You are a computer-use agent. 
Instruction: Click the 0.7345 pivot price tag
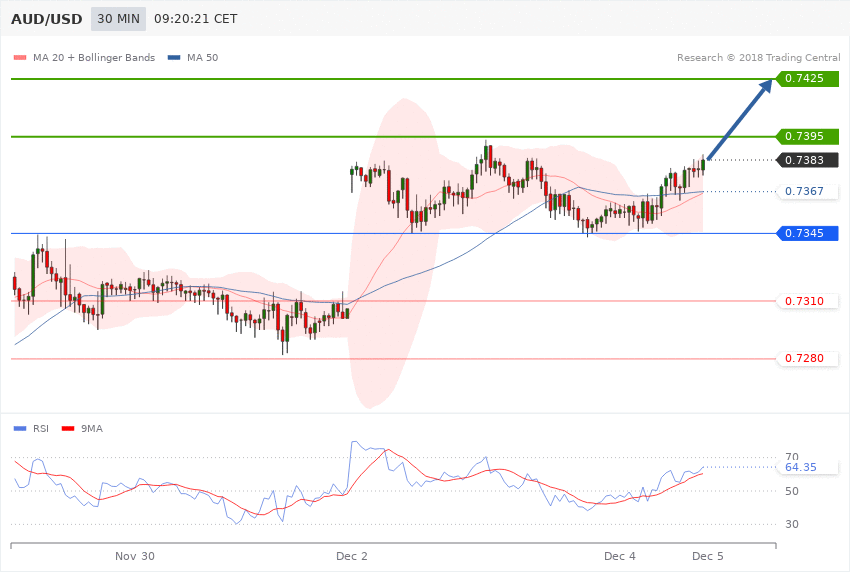click(808, 234)
